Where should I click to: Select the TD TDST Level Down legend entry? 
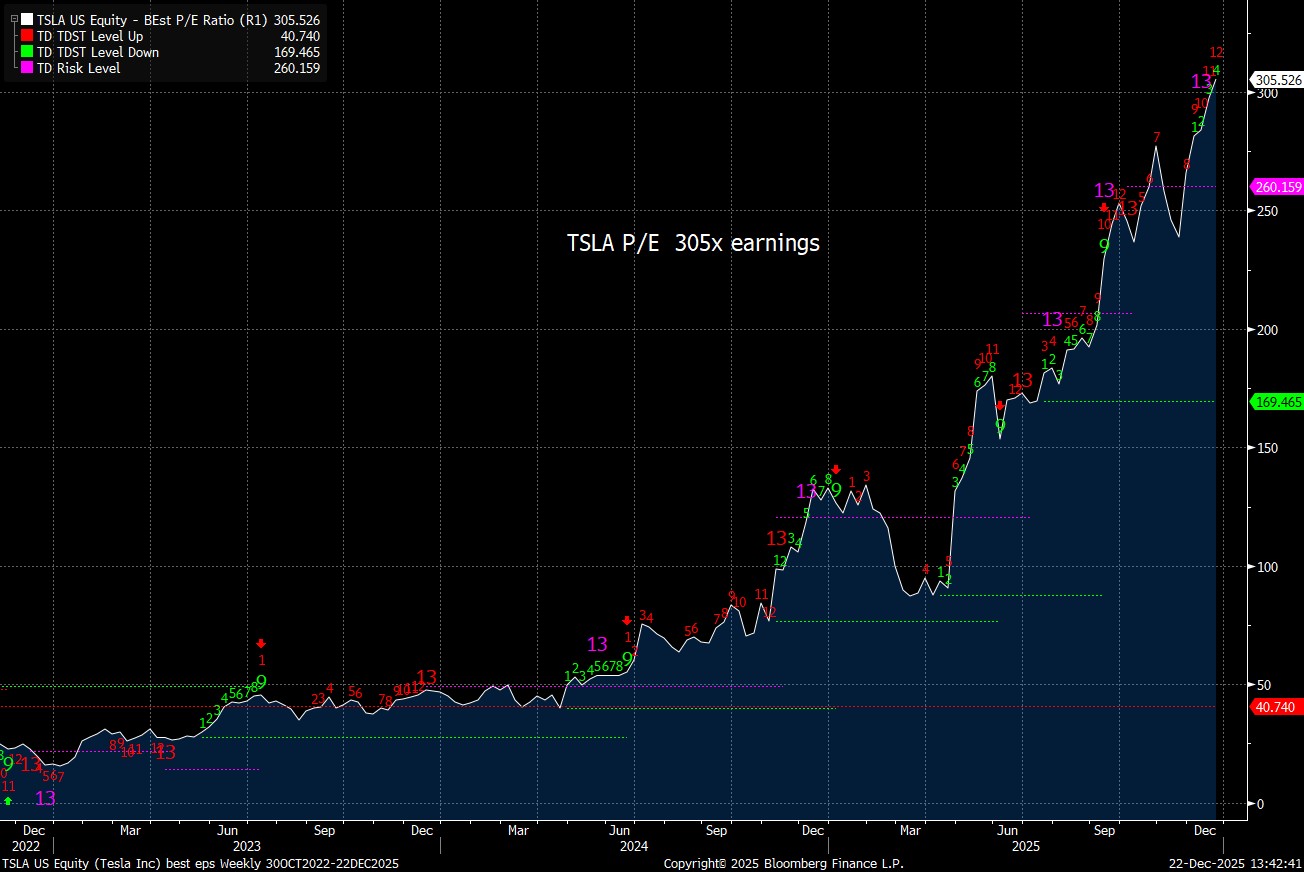coord(97,52)
